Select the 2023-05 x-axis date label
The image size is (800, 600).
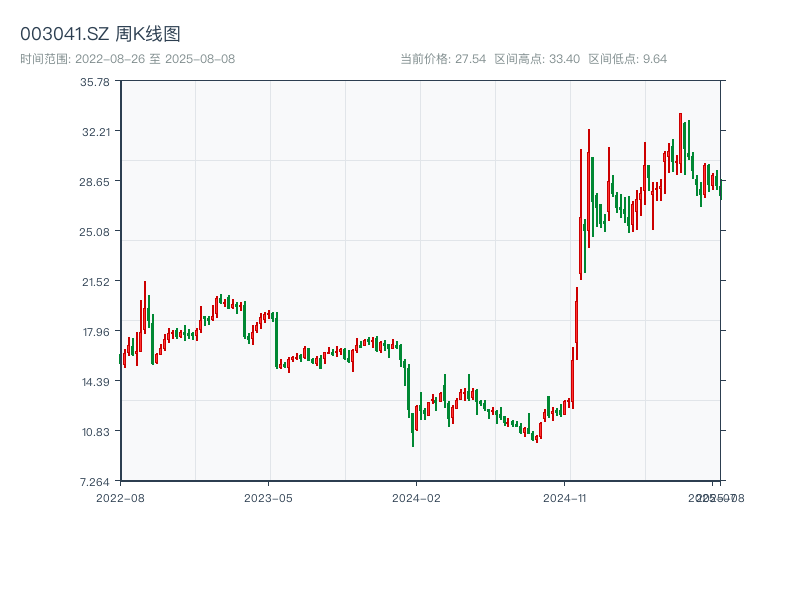(268, 497)
